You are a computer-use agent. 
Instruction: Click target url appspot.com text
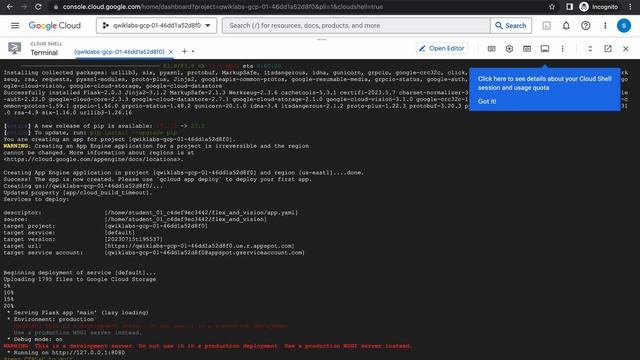click(x=200, y=246)
